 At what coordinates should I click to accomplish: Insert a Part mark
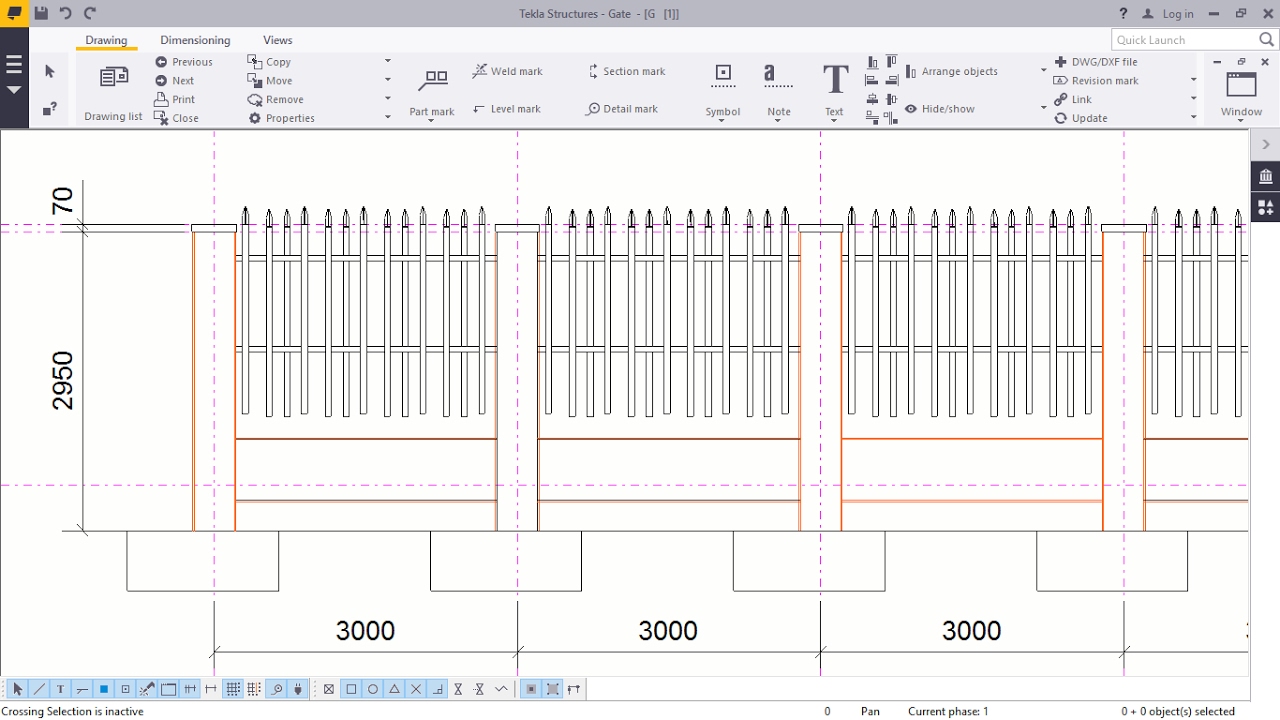coord(432,91)
